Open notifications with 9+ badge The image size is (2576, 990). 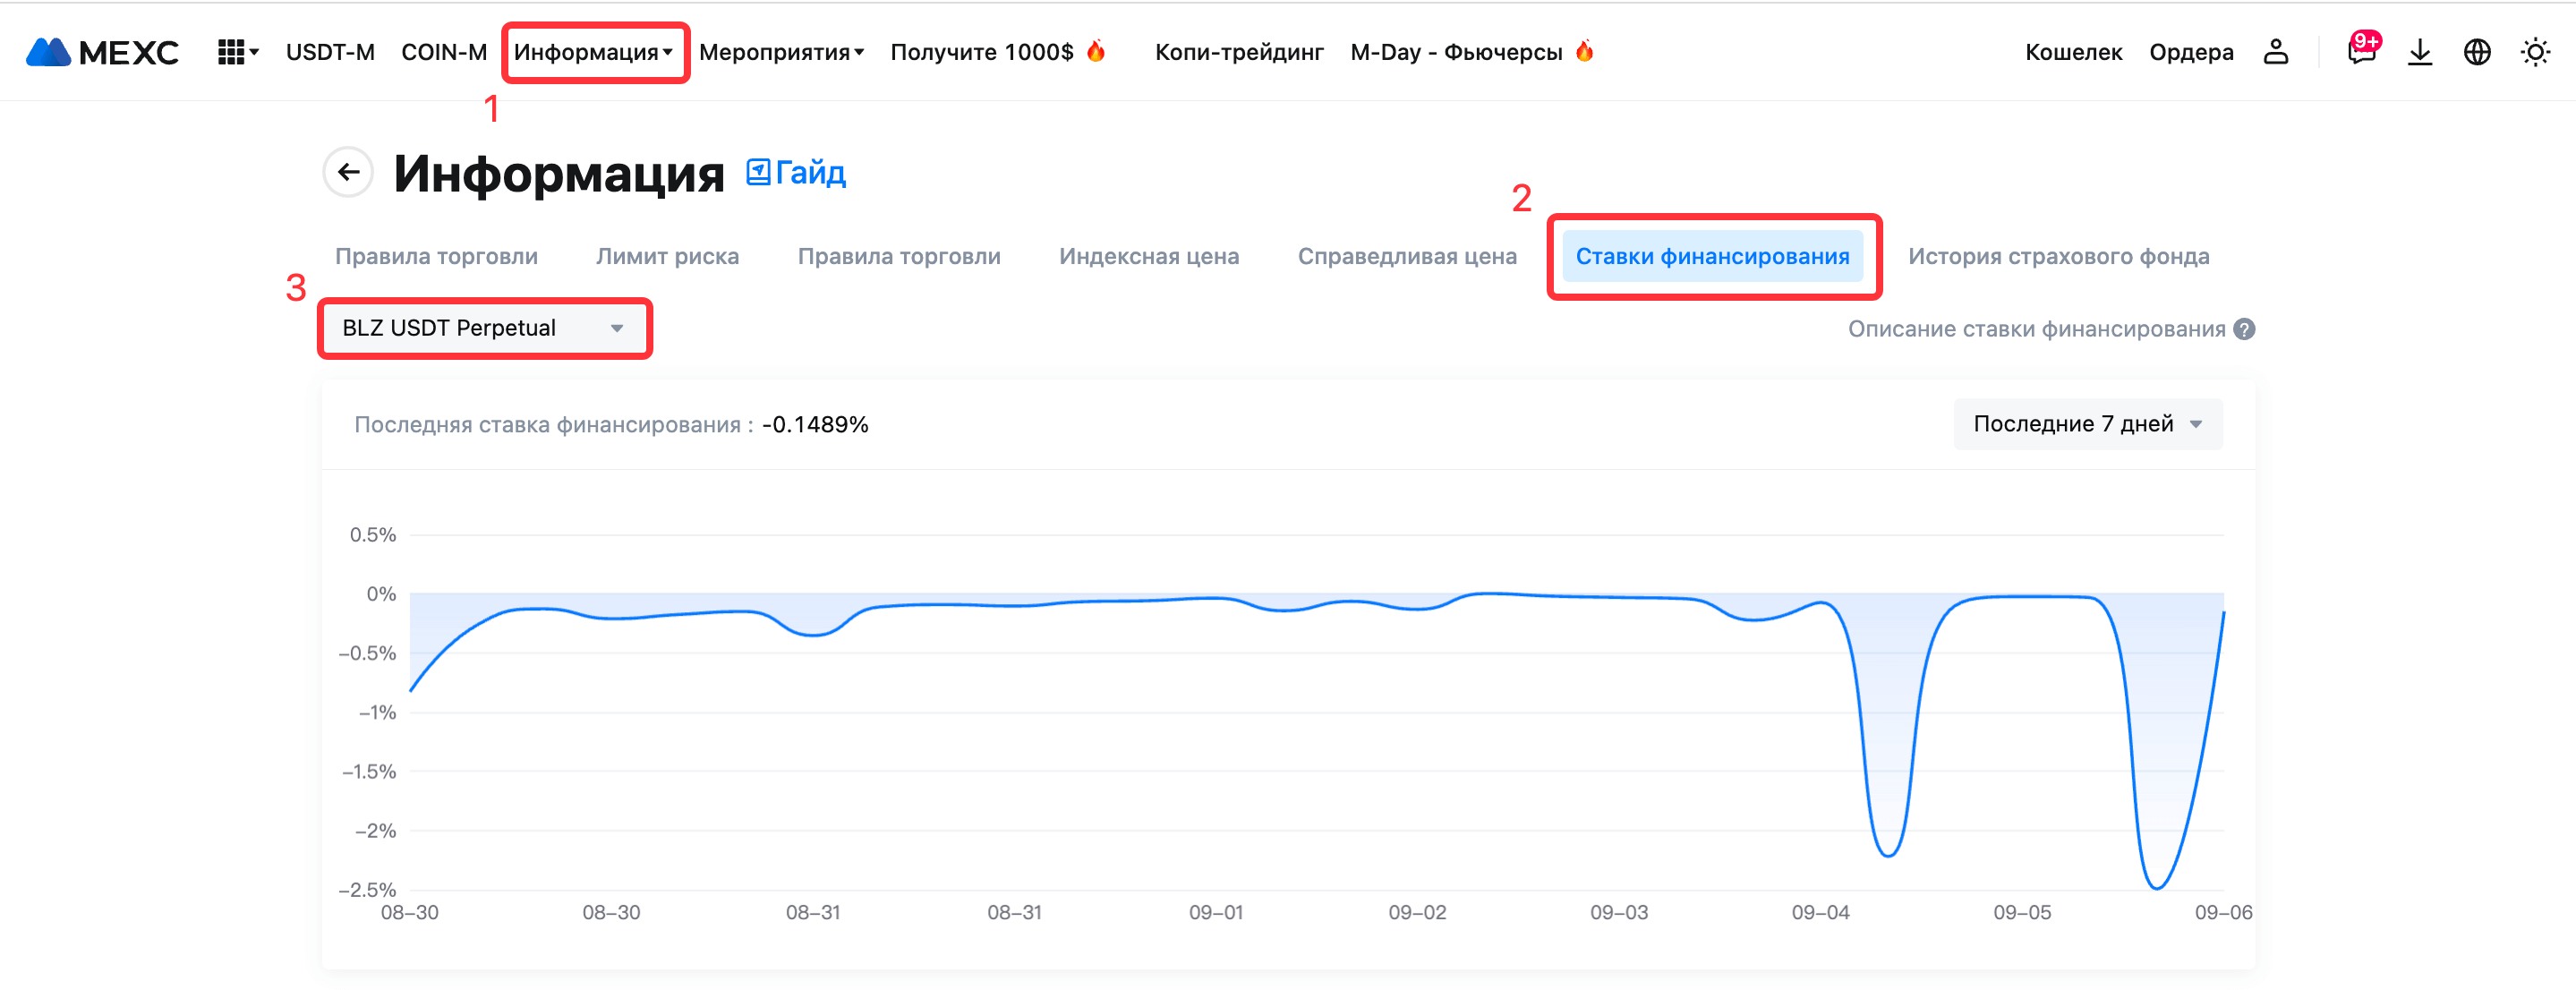click(2361, 52)
